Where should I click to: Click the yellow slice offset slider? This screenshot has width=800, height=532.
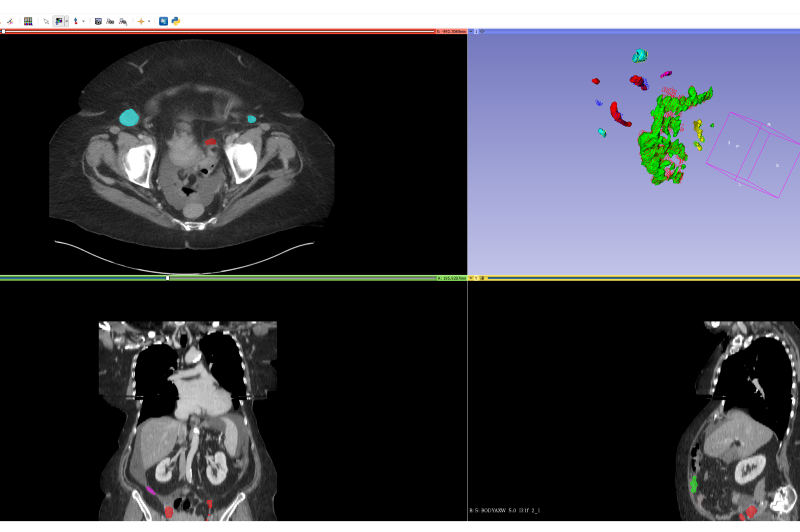(644, 278)
